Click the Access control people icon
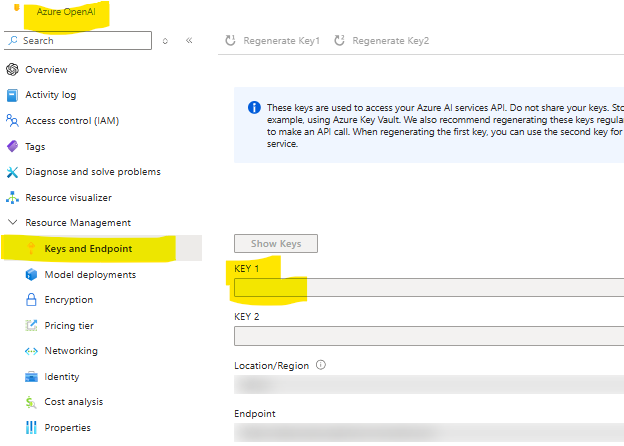 pos(12,121)
